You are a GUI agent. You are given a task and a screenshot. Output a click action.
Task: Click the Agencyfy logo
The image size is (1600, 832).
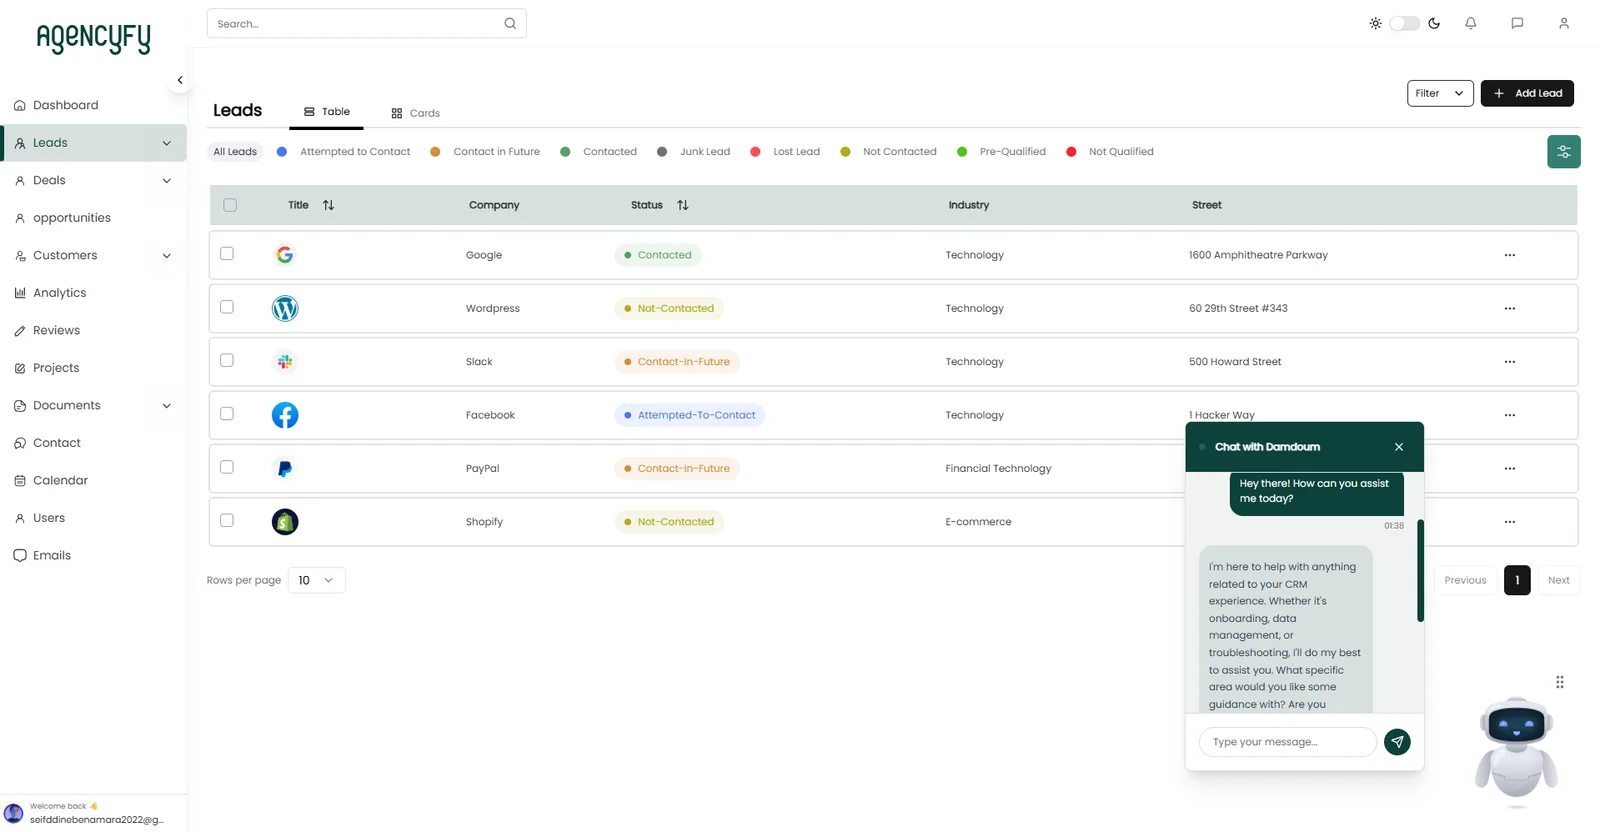point(93,38)
